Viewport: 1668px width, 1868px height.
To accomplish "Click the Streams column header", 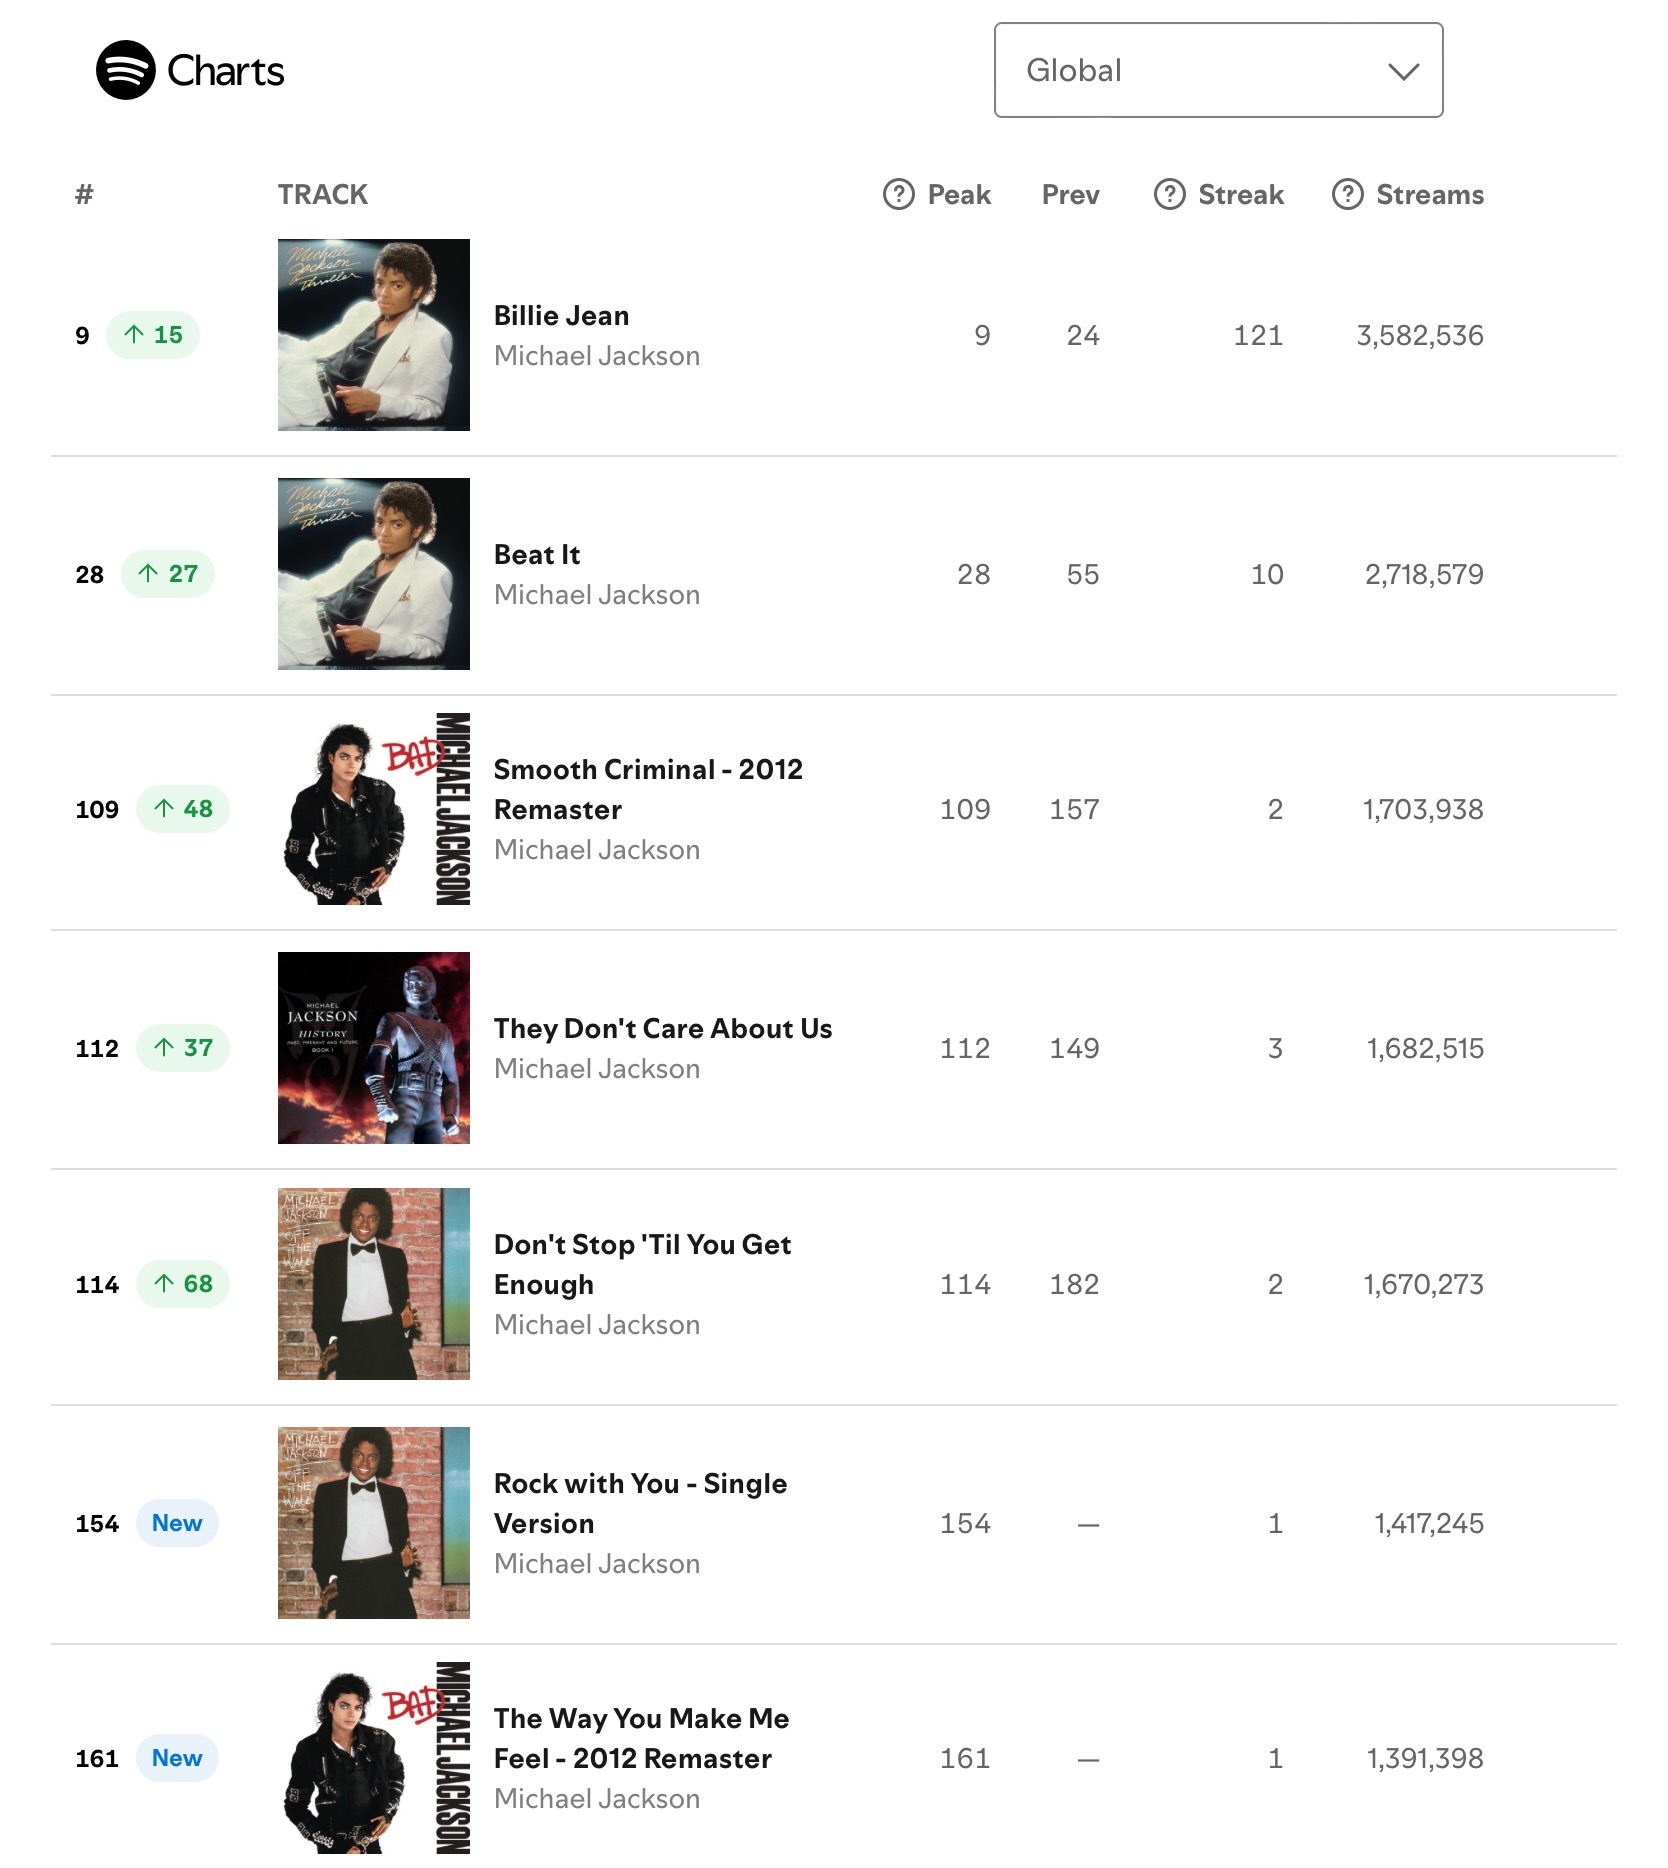I will [1430, 194].
